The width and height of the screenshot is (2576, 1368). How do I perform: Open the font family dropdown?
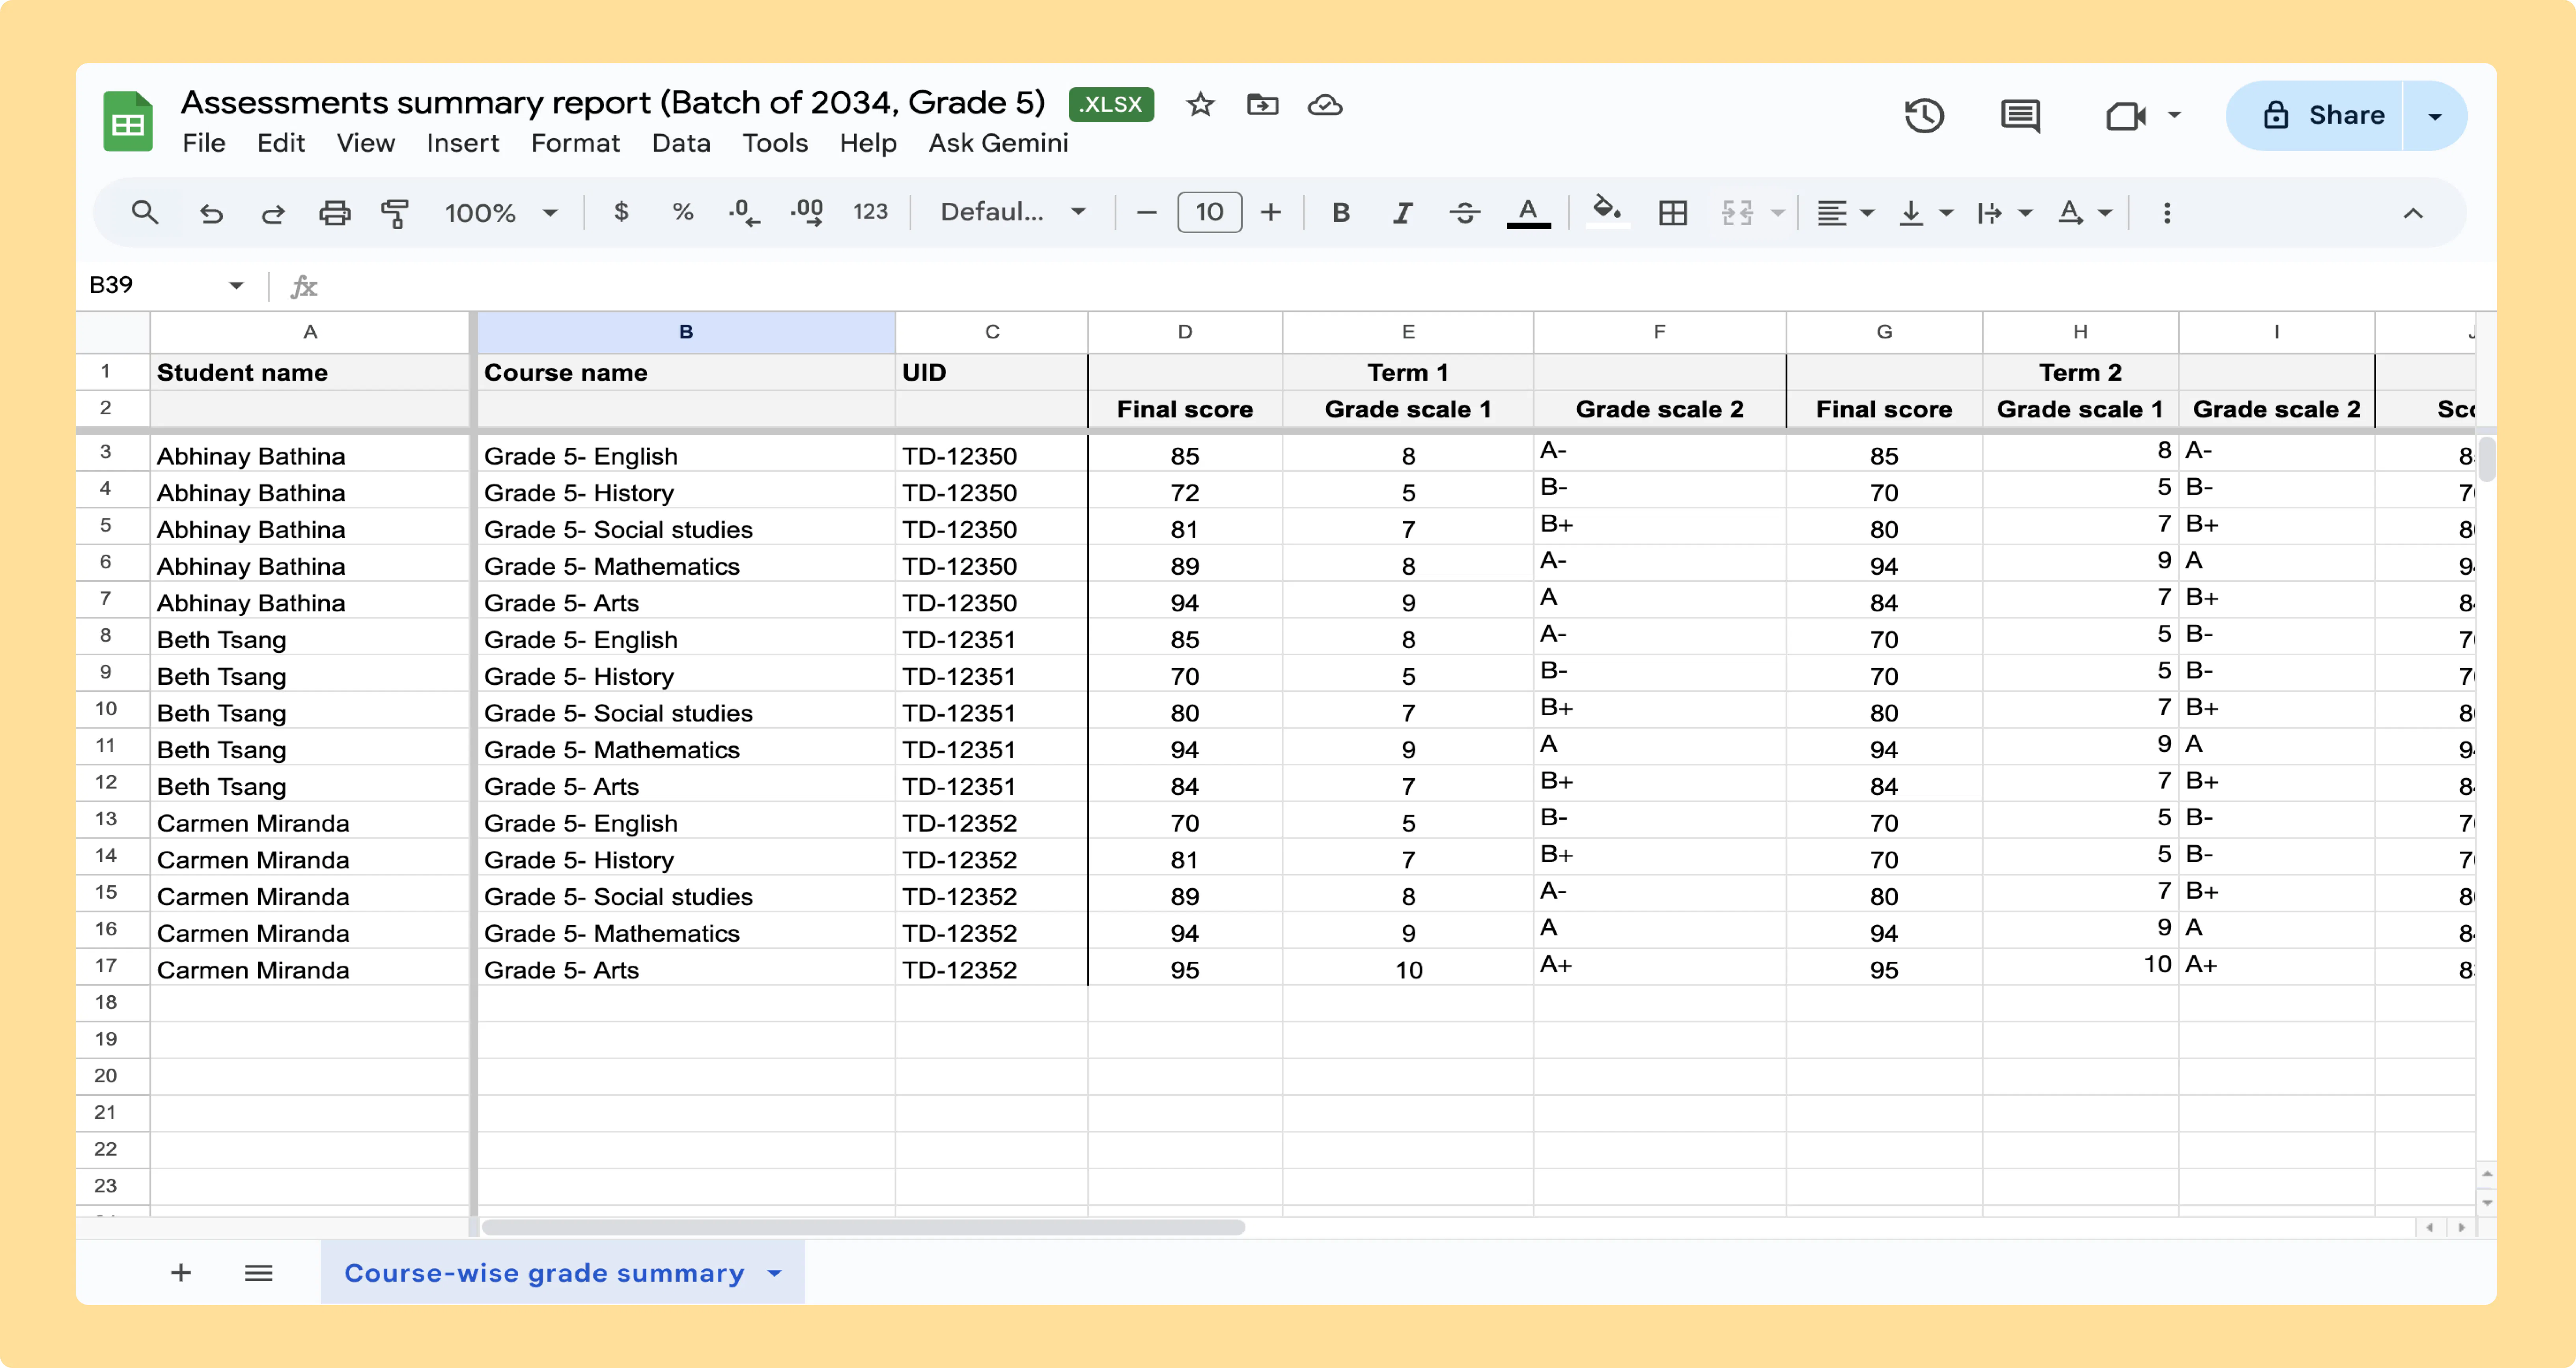1013,212
